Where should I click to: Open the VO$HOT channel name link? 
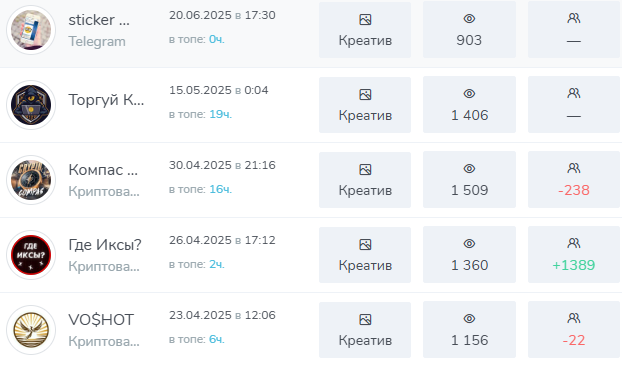coord(101,320)
